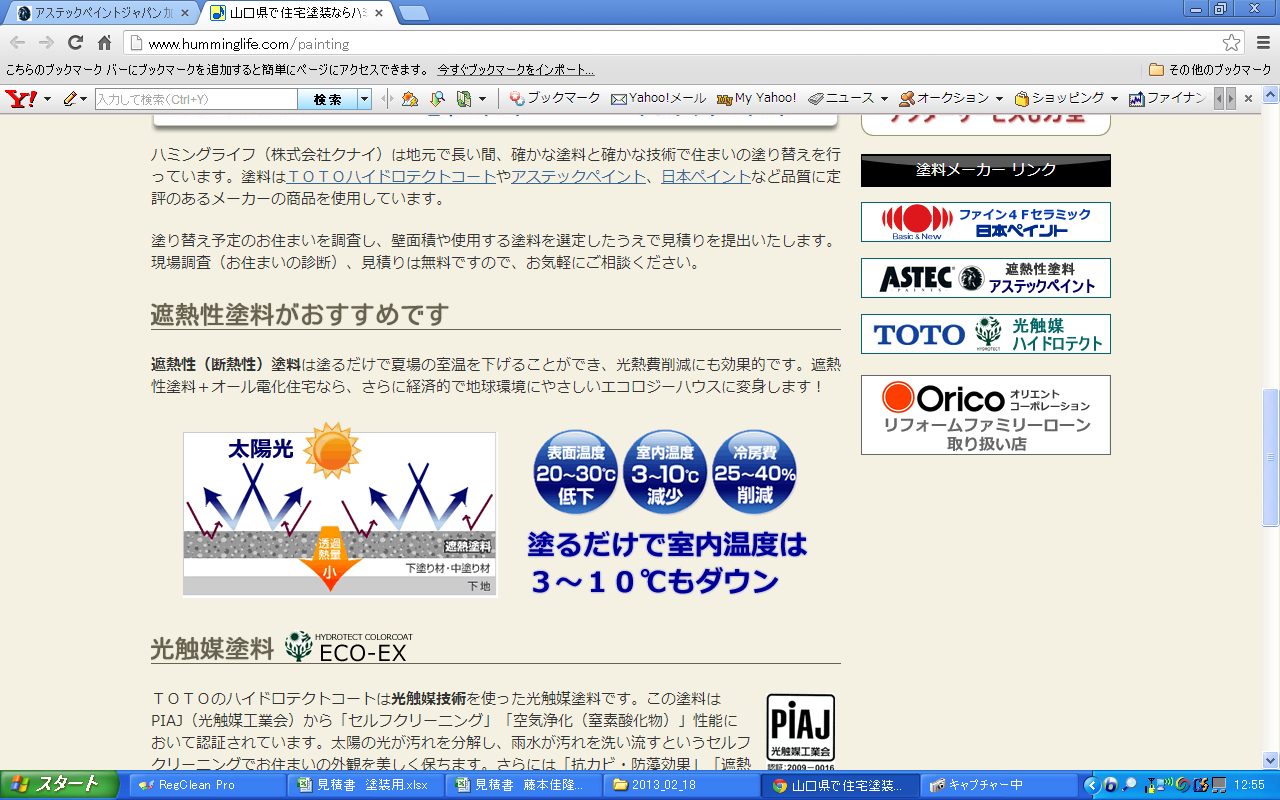
Task: Click the Yahoo! toolbar logo
Action: point(21,98)
